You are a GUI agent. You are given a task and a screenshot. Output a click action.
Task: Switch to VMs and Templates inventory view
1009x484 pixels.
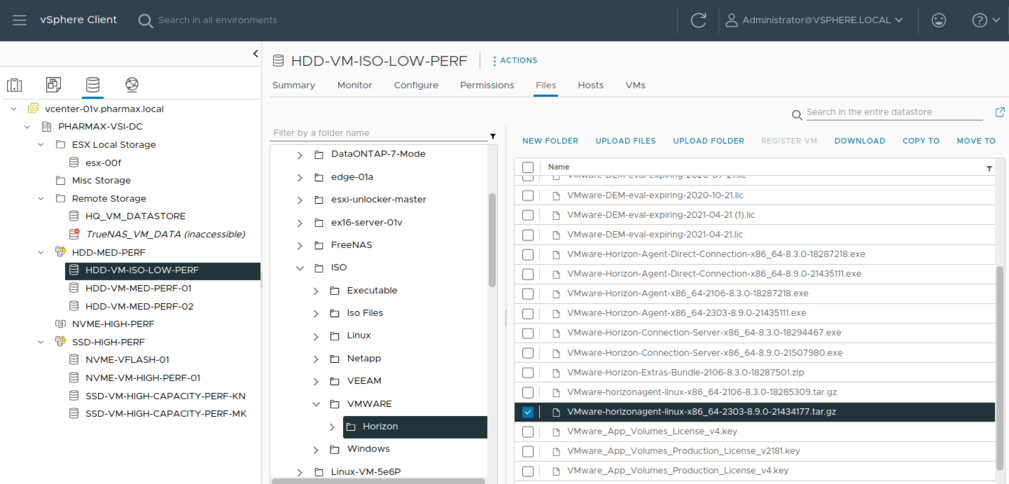[53, 84]
